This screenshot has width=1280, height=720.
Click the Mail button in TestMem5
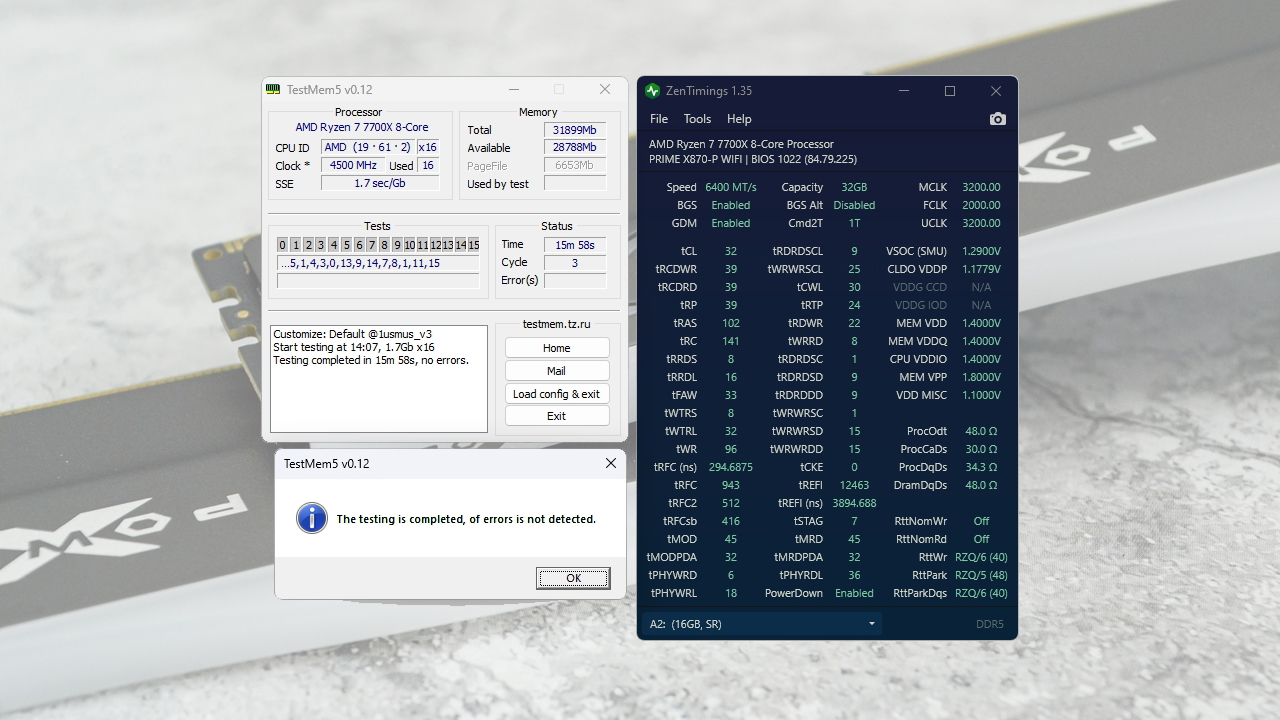[x=556, y=371]
